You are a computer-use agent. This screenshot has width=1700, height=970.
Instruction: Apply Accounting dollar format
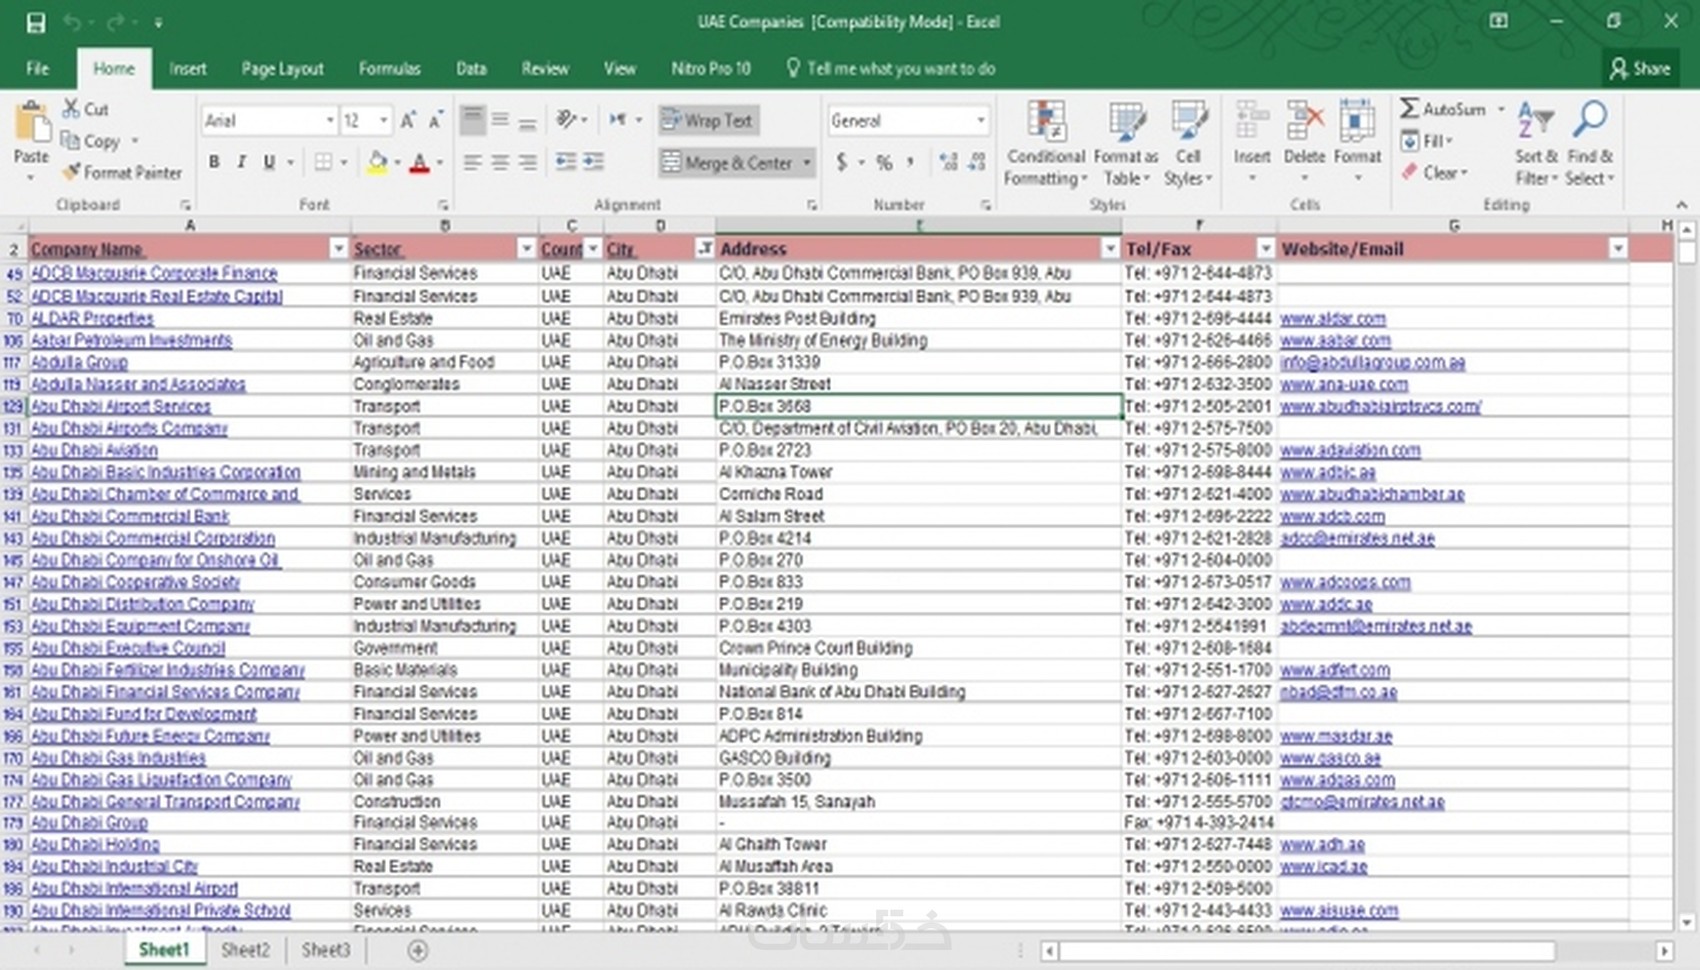click(842, 162)
